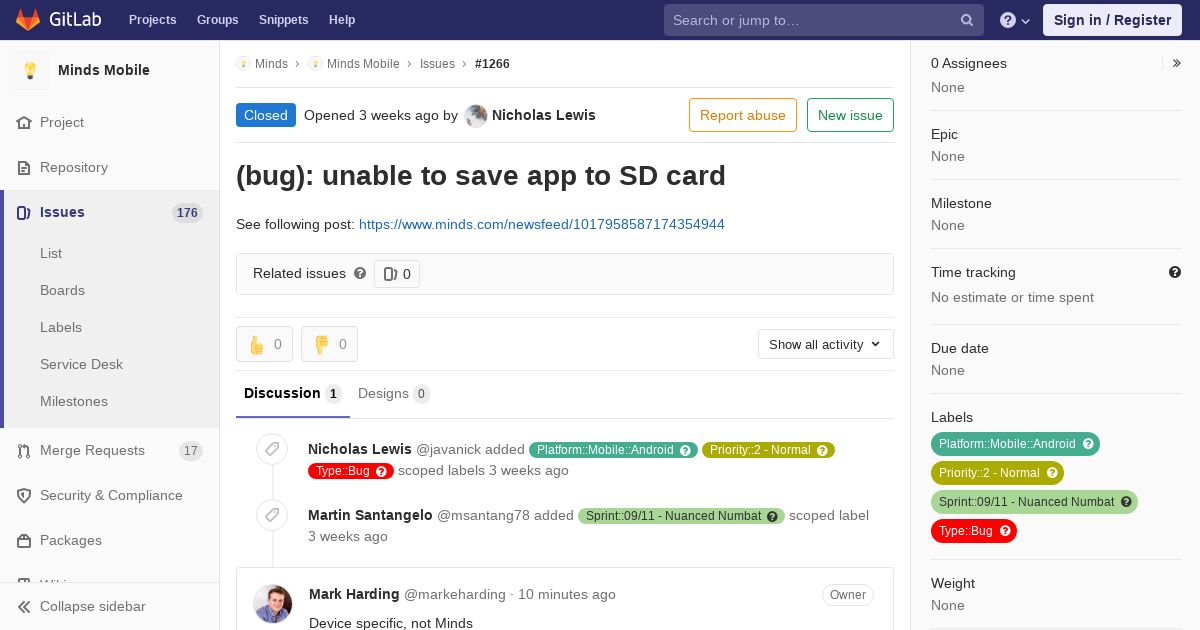Open Service Desk in sidebar
Viewport: 1200px width, 630px height.
click(x=81, y=365)
